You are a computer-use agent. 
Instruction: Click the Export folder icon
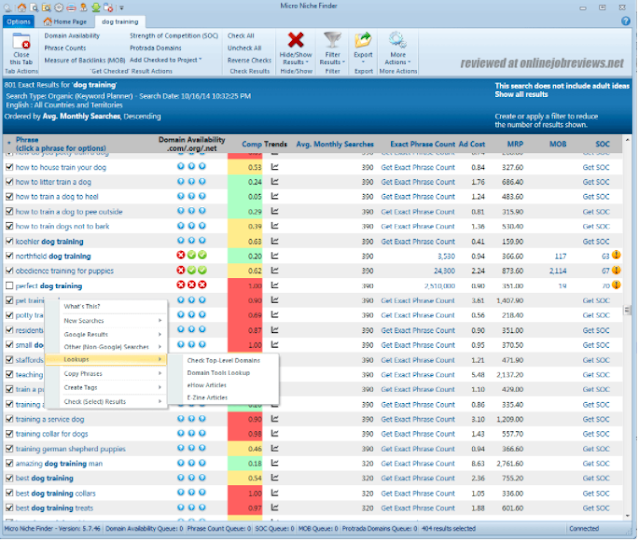tap(363, 40)
